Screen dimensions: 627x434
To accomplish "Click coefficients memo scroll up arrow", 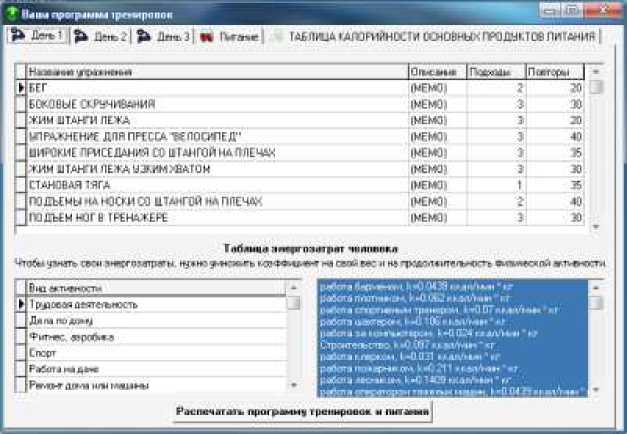I will 596,288.
